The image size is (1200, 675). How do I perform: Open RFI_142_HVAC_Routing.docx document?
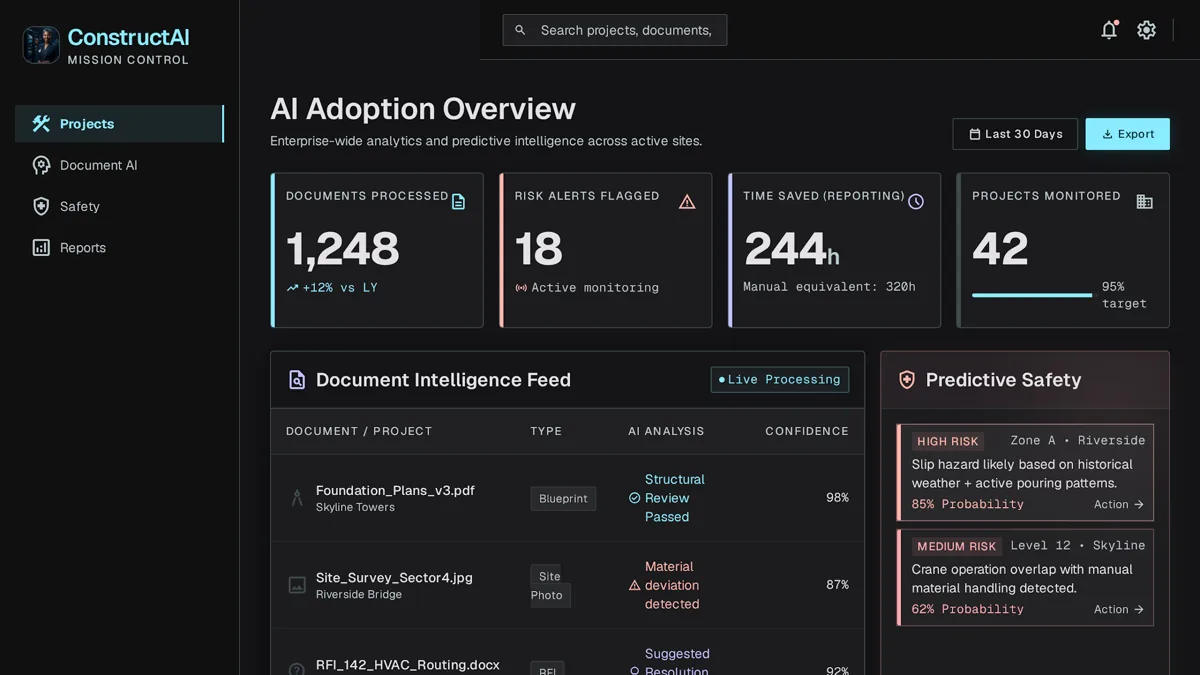pos(408,665)
